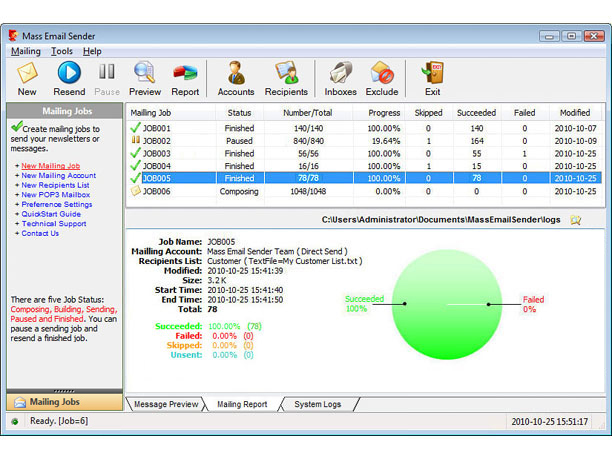Click the JOB002 paused status icon
Image resolution: width=612 pixels, height=459 pixels.
click(135, 140)
